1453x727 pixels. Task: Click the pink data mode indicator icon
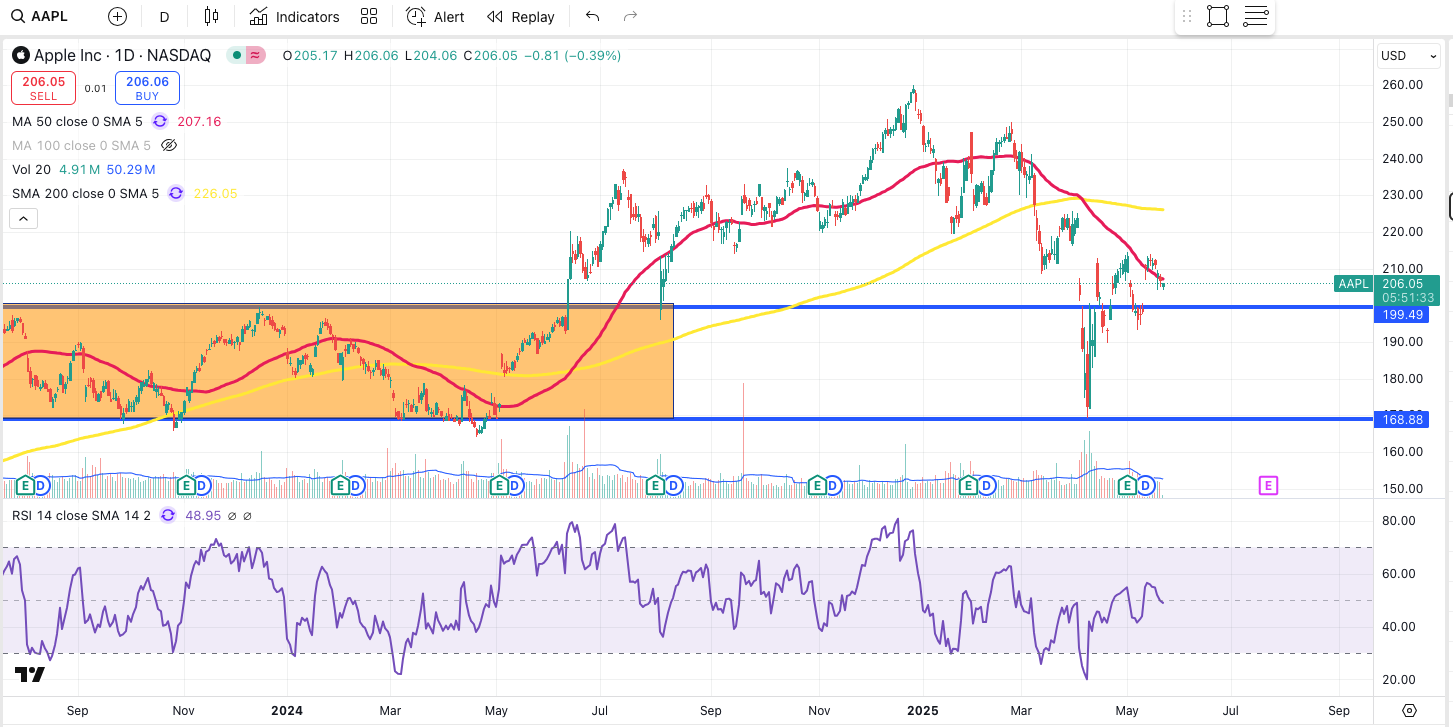tap(256, 55)
